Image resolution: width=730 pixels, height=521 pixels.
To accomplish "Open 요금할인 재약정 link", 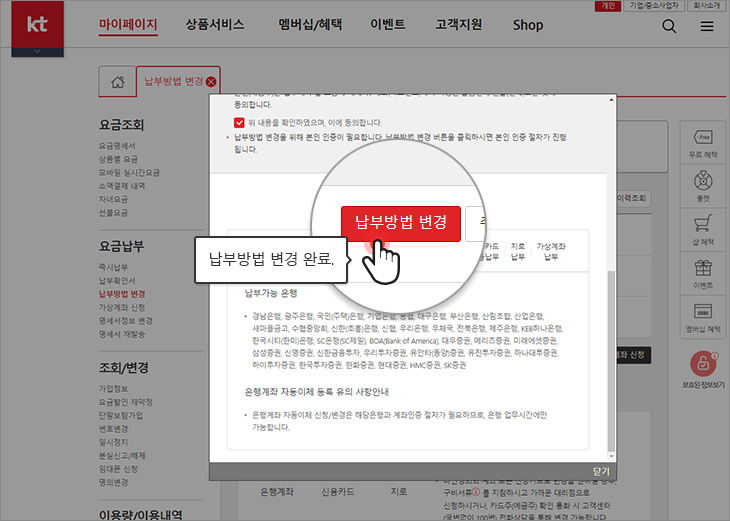I will pos(125,402).
